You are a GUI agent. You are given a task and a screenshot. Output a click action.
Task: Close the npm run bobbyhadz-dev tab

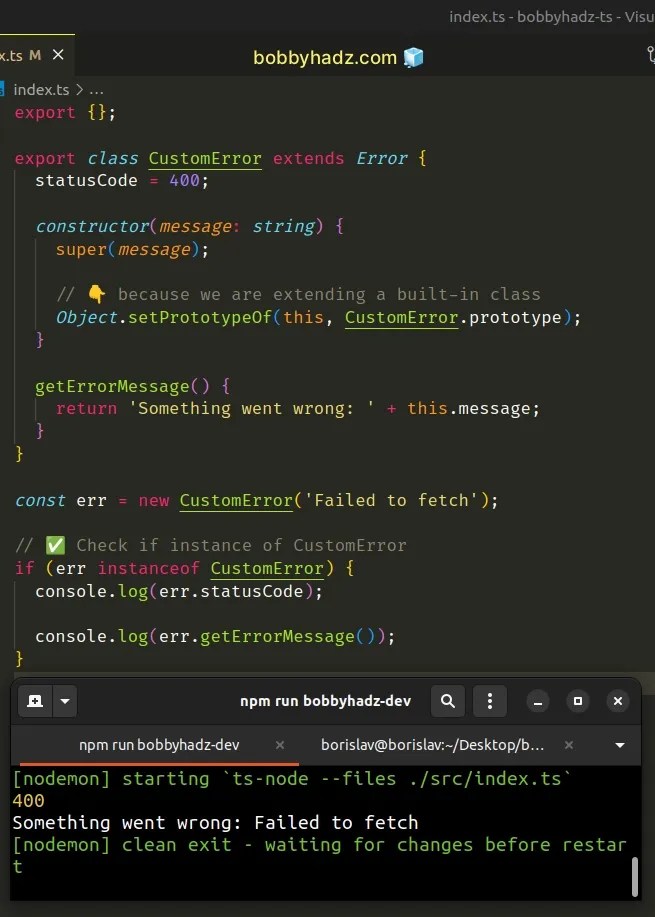click(x=280, y=745)
